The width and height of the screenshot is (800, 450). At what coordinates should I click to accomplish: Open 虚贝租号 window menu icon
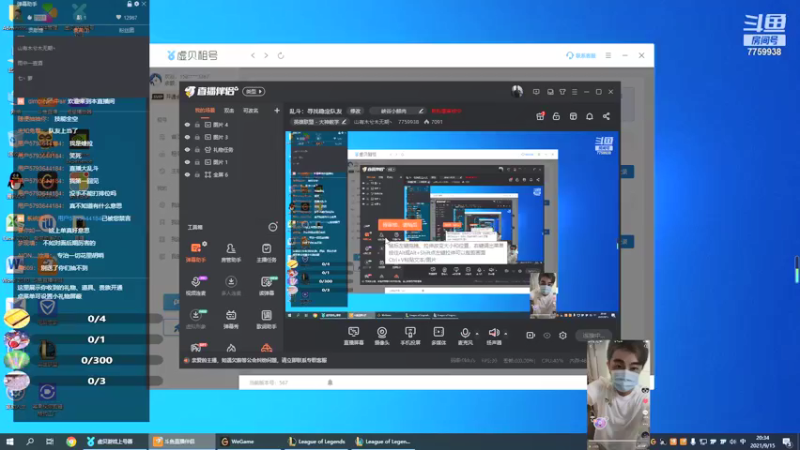[x=608, y=55]
